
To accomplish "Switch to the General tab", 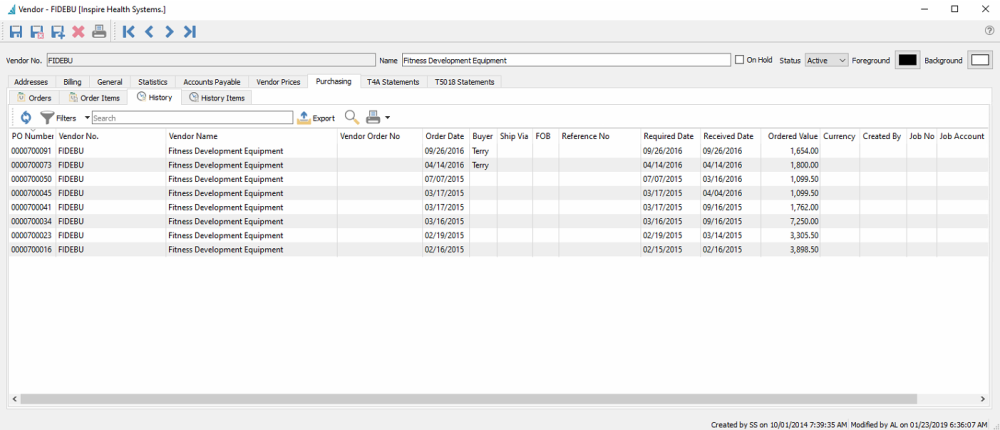I will [110, 82].
